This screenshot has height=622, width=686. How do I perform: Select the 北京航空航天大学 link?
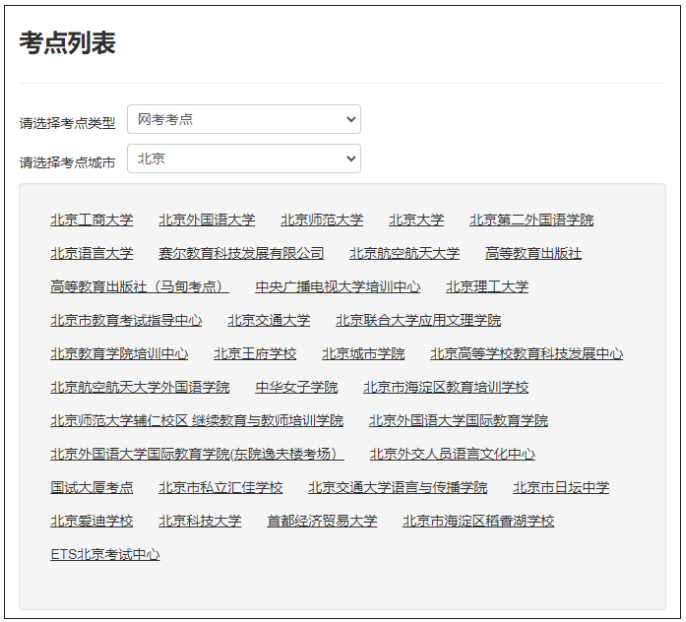click(404, 254)
